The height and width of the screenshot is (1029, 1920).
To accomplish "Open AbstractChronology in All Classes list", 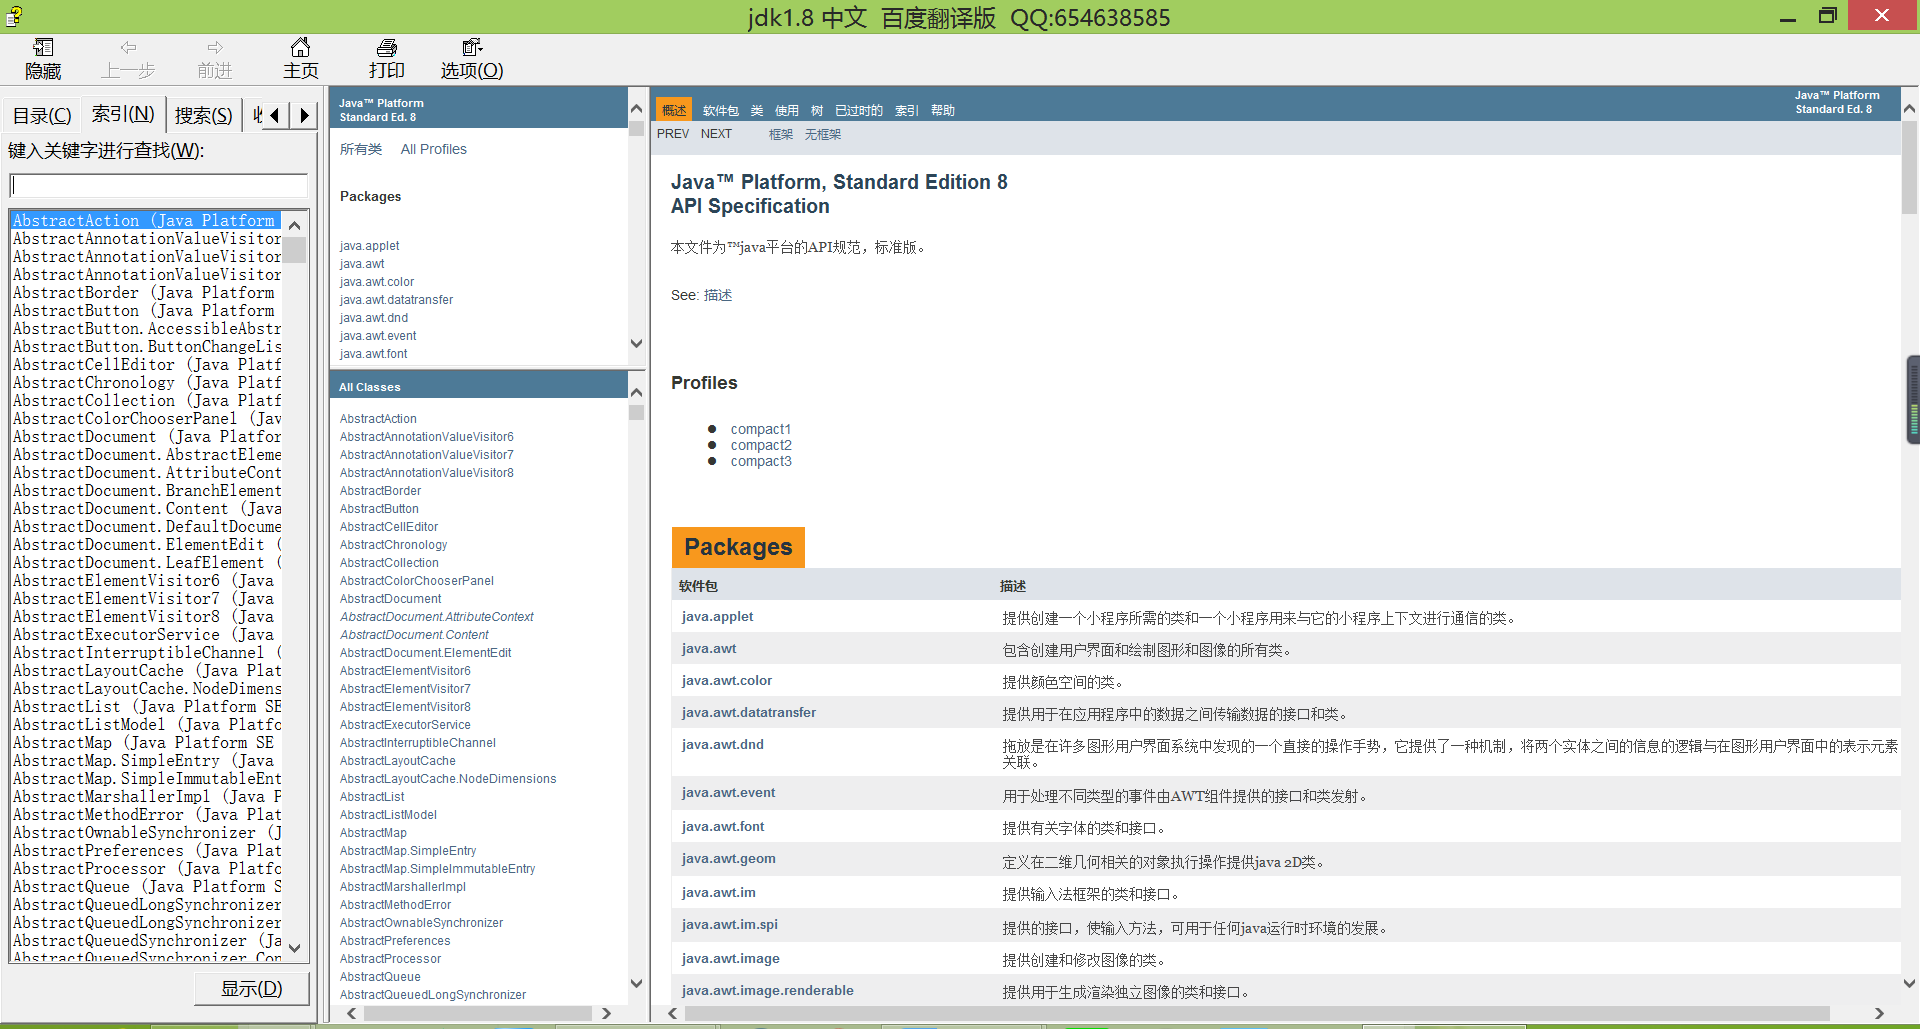I will (393, 545).
